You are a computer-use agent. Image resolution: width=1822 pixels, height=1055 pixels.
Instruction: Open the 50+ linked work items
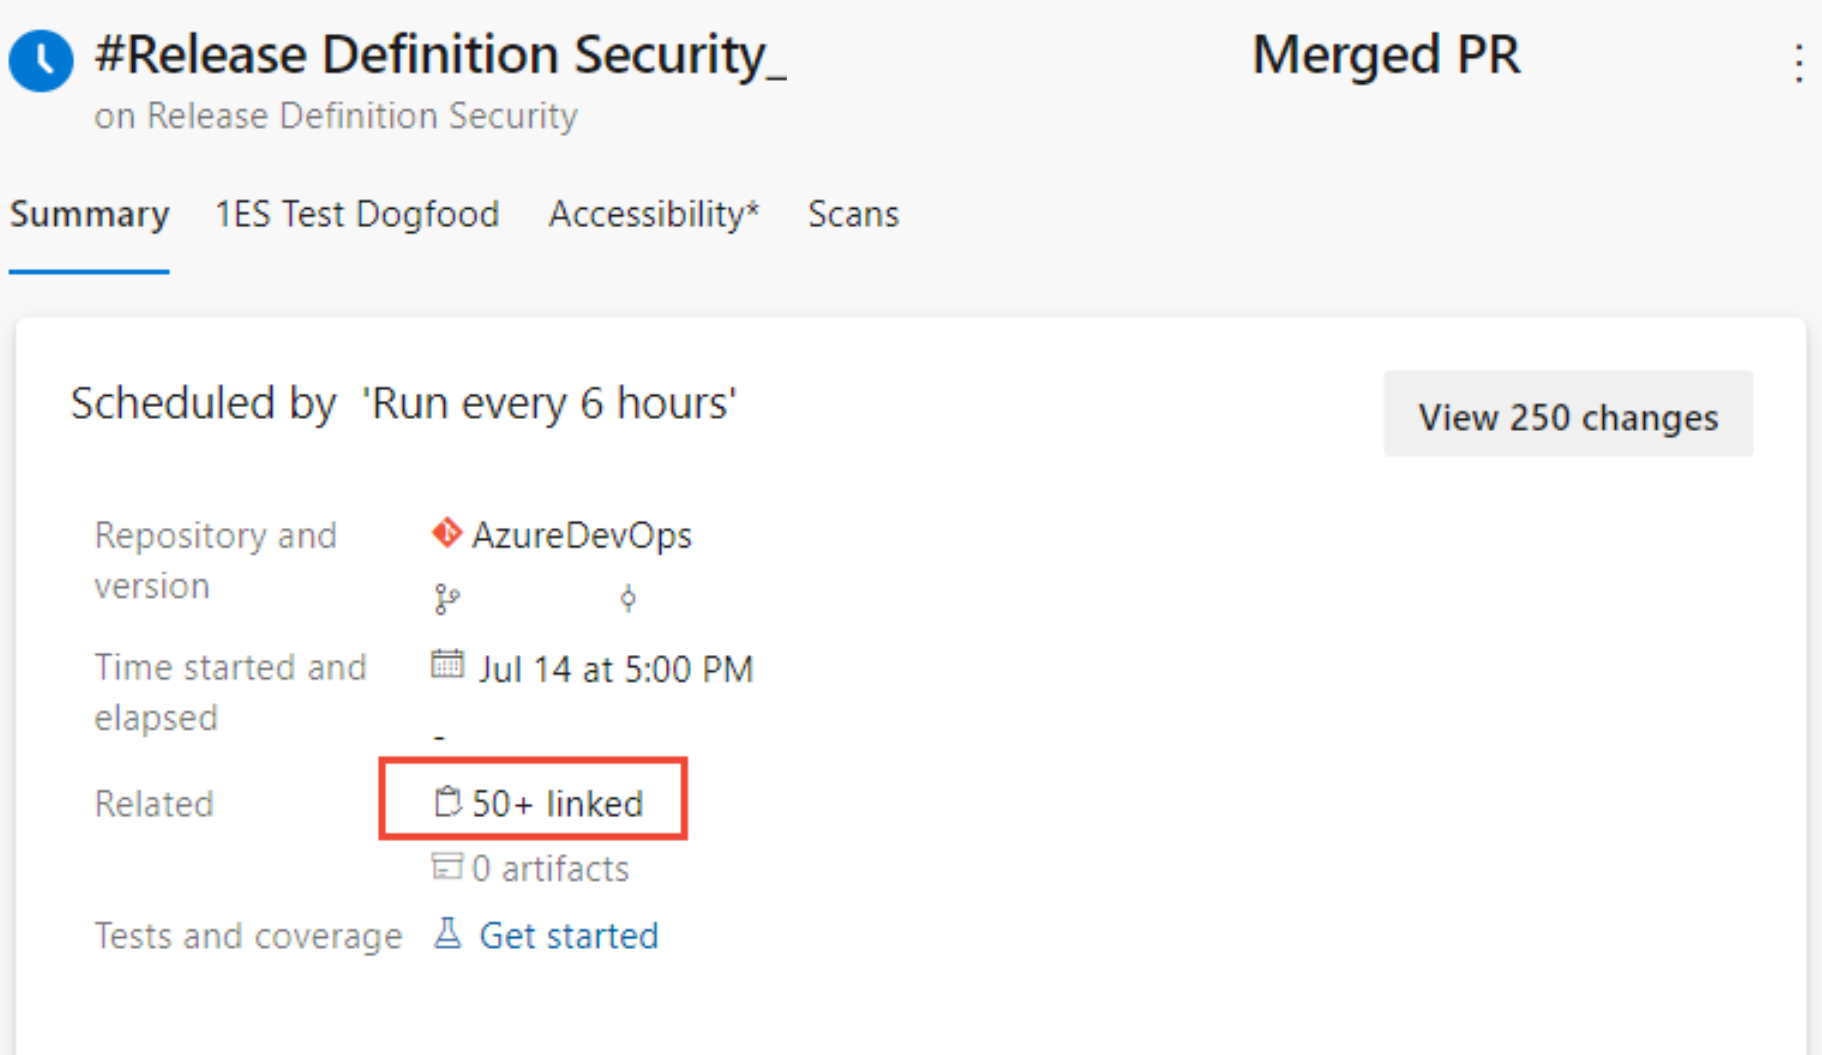(x=556, y=802)
